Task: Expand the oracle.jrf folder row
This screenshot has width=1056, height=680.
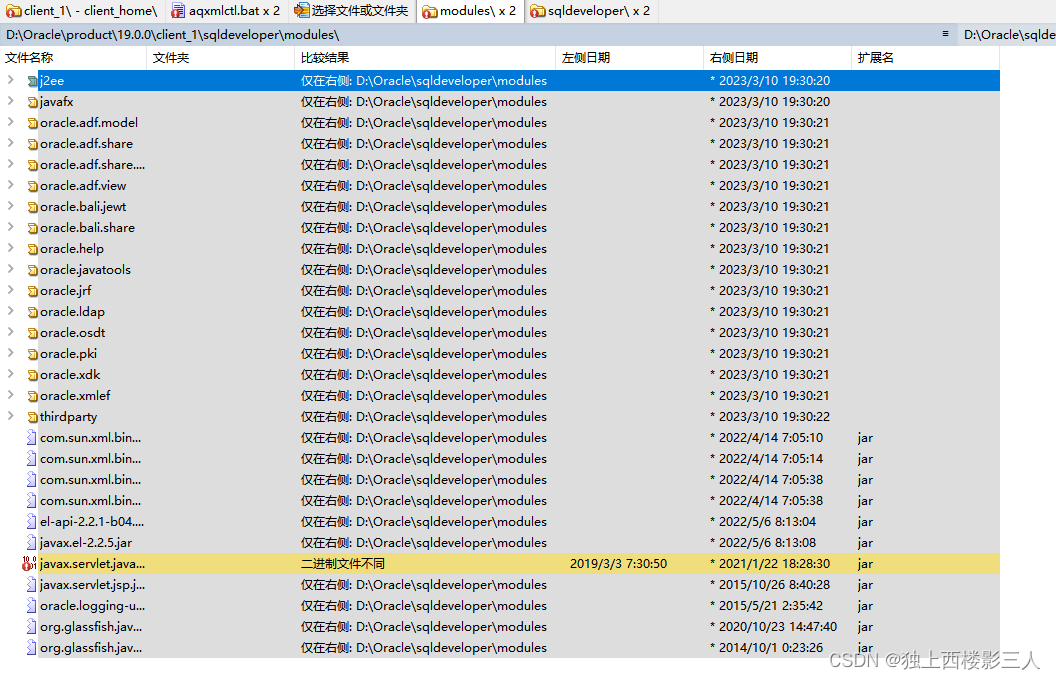Action: (x=10, y=290)
